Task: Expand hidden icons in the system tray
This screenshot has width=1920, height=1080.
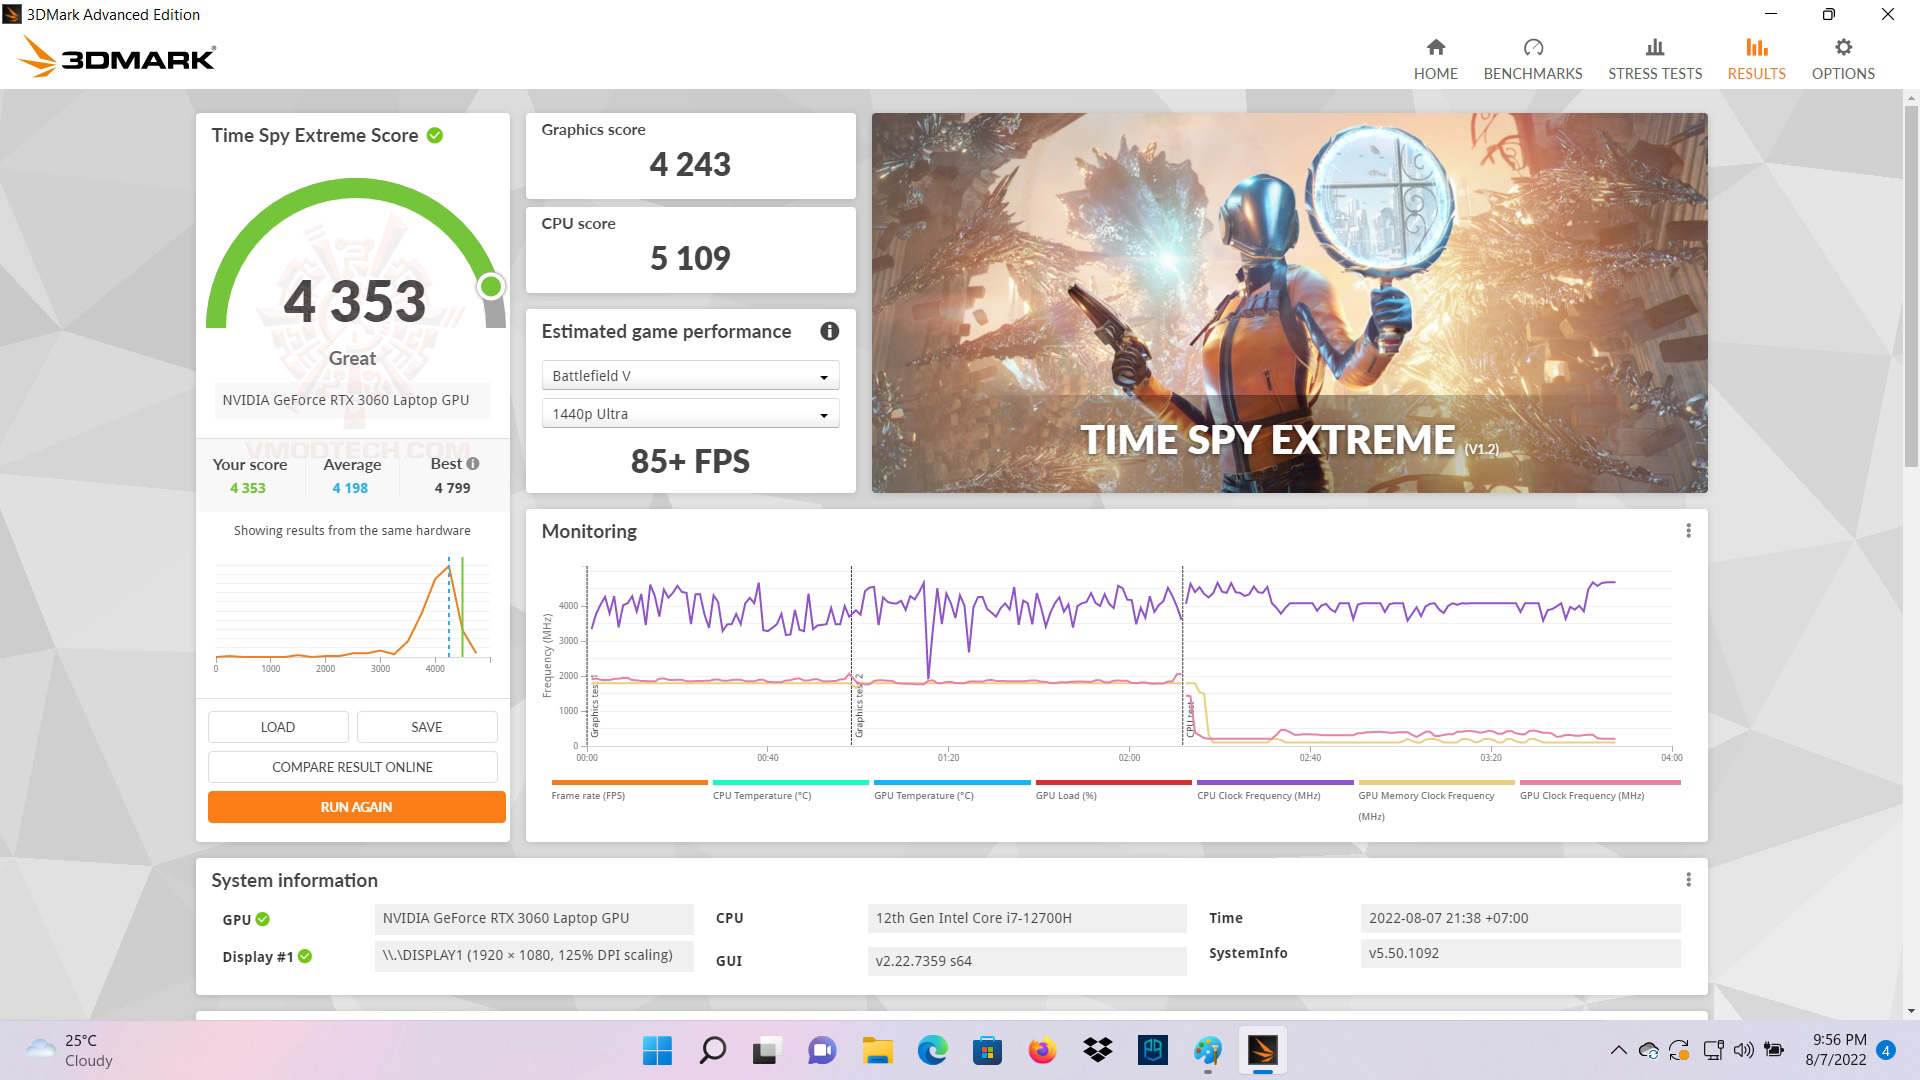Action: (x=1619, y=1051)
